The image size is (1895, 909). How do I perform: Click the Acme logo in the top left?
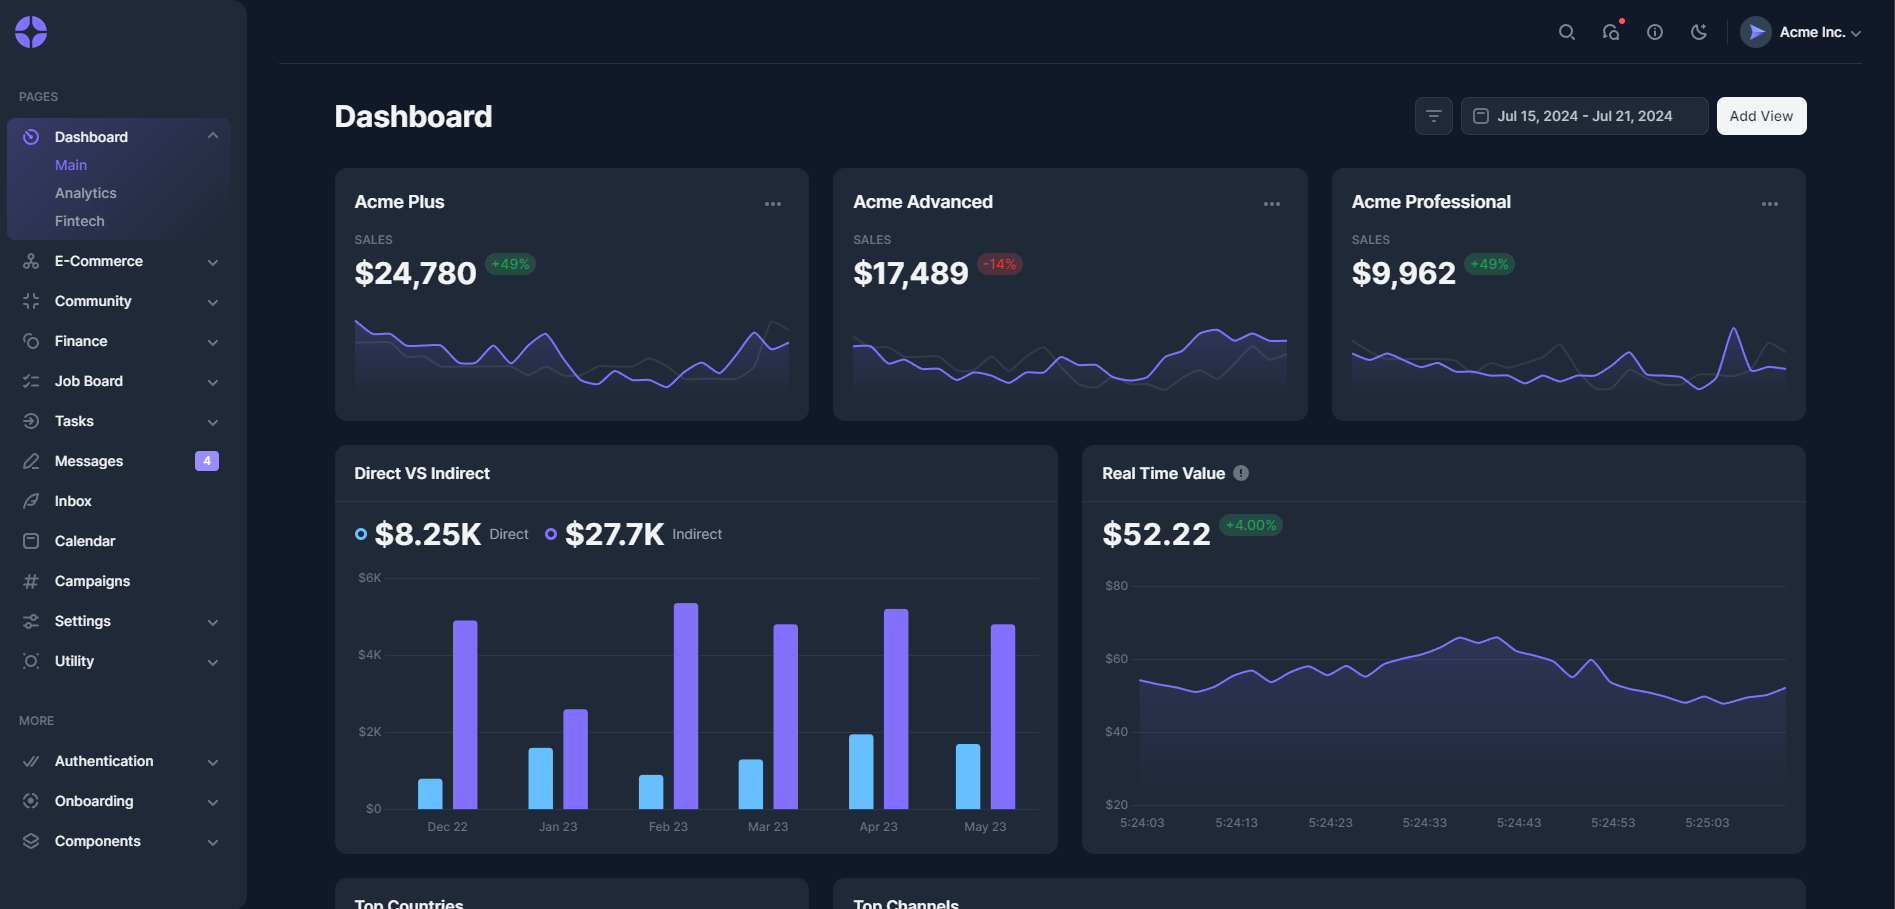point(30,31)
